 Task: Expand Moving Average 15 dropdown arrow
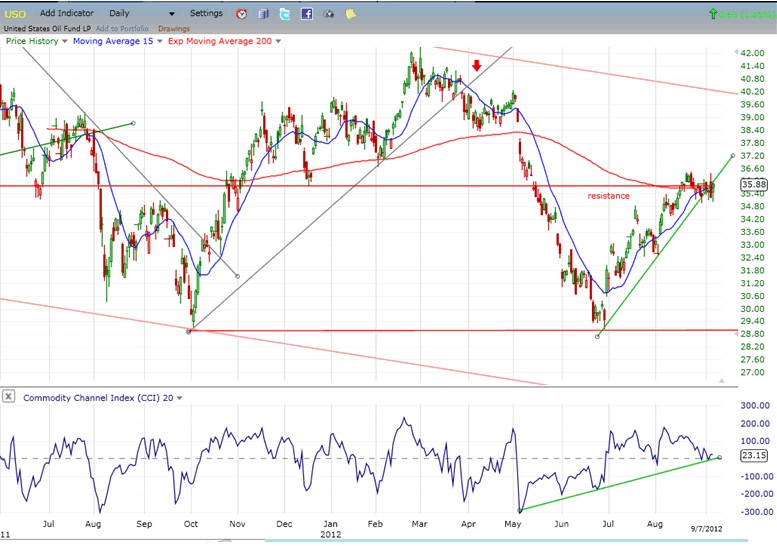[x=160, y=41]
